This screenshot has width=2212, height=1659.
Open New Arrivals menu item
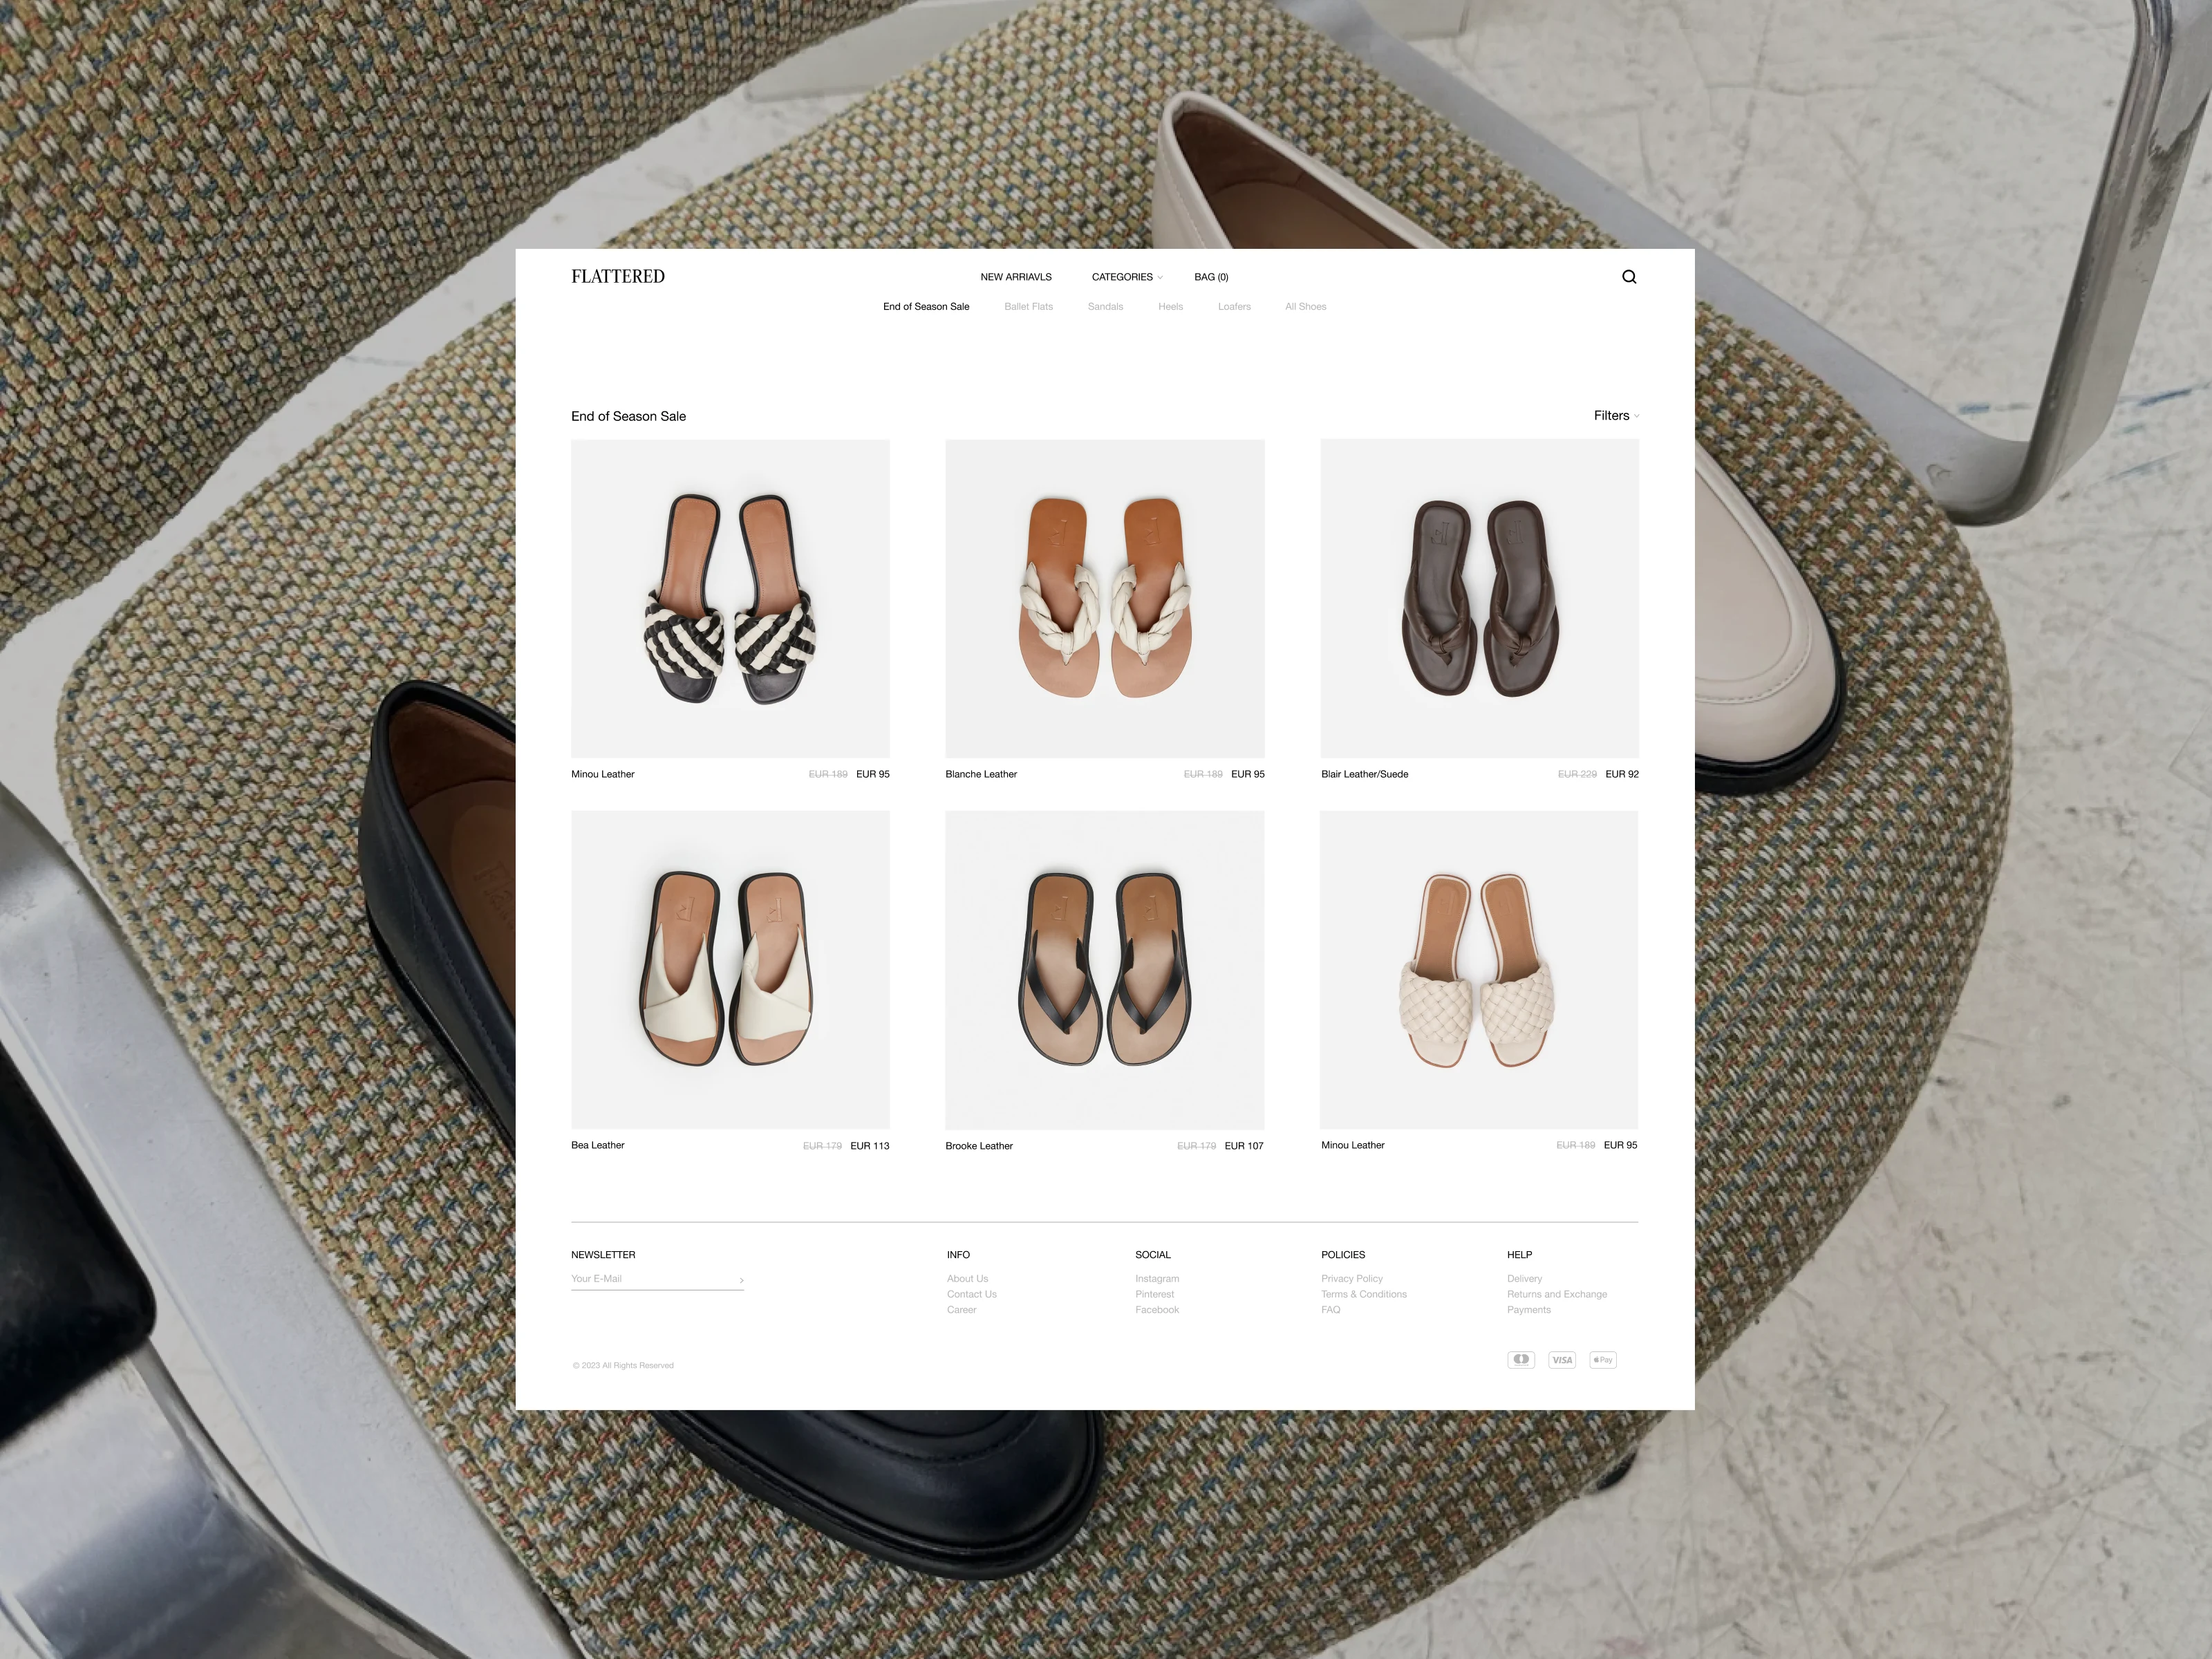tap(1015, 277)
